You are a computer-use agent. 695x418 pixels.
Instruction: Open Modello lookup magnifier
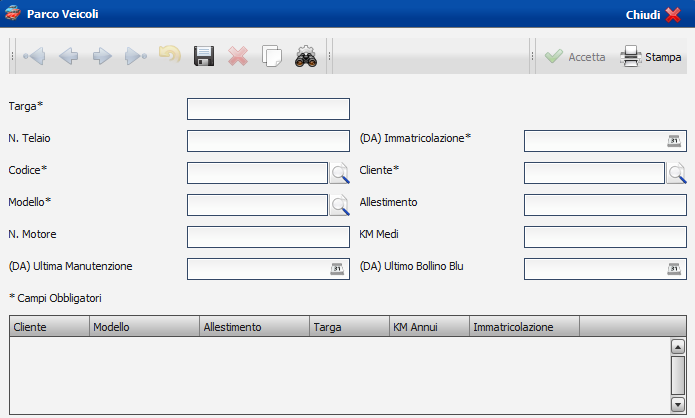click(341, 205)
